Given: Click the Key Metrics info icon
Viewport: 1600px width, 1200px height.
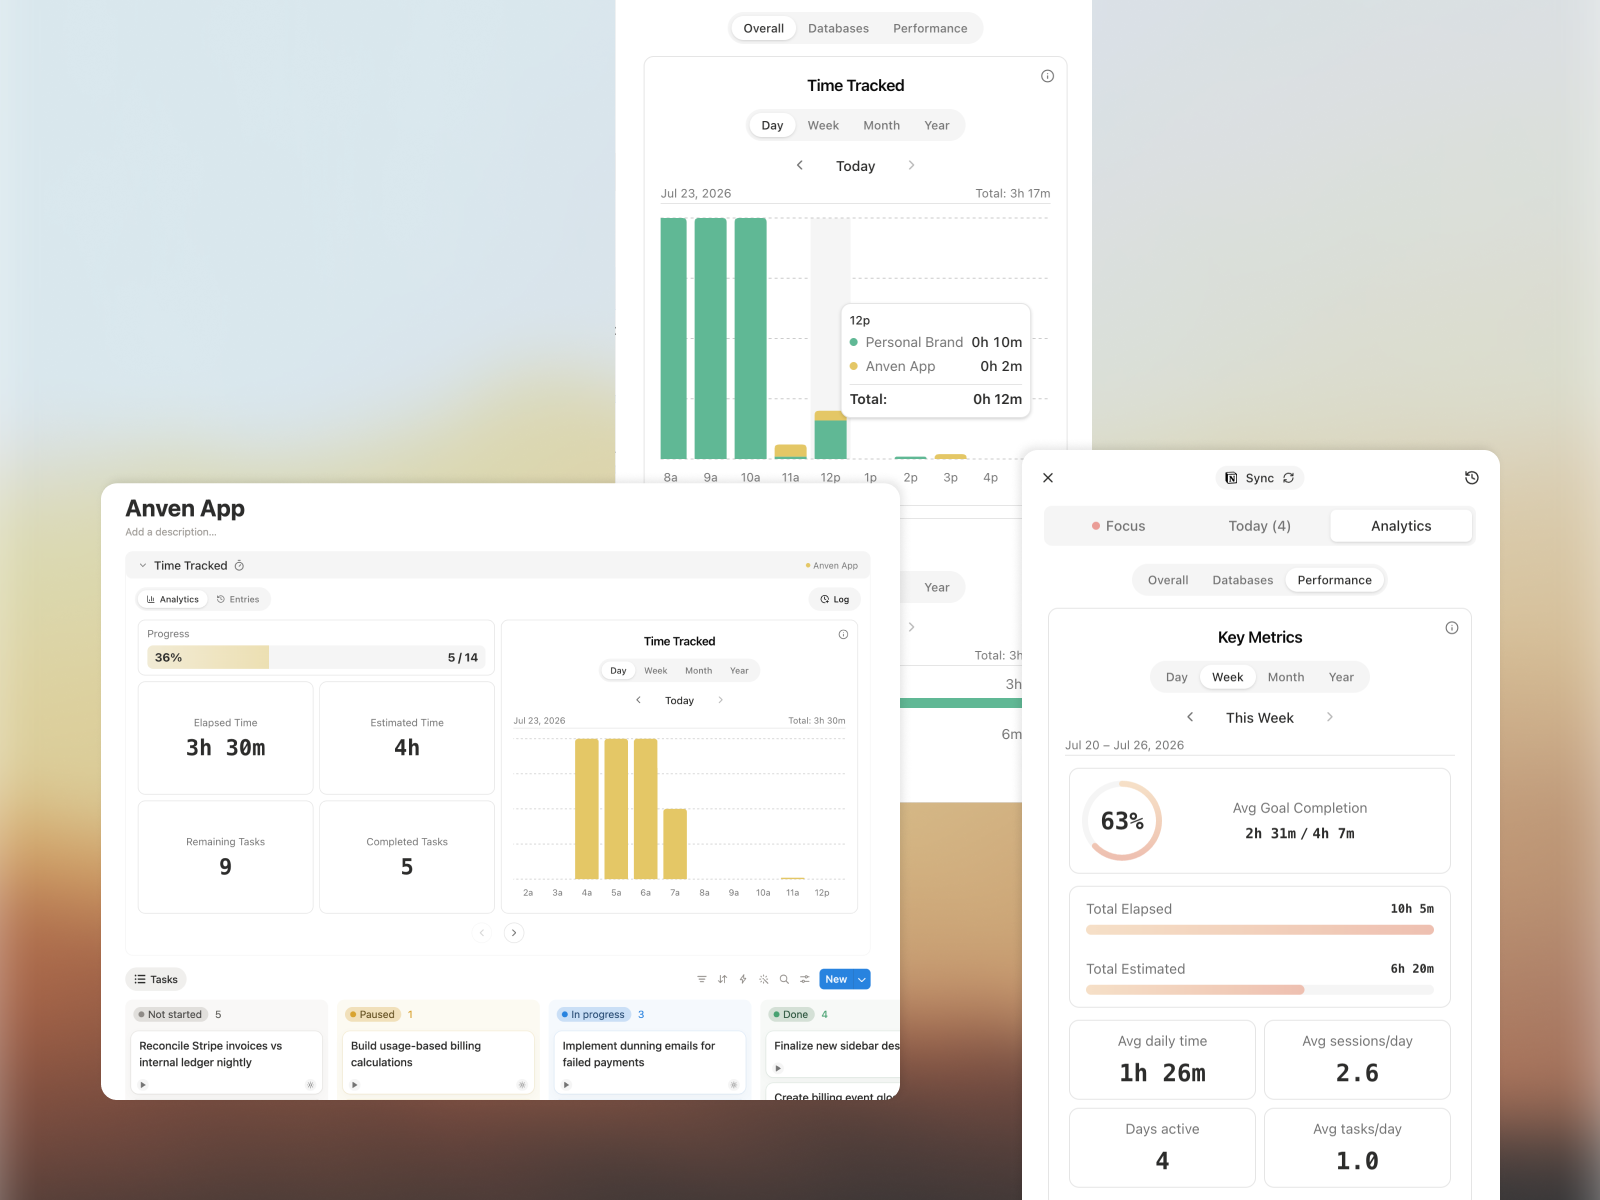Looking at the screenshot, I should (1452, 628).
